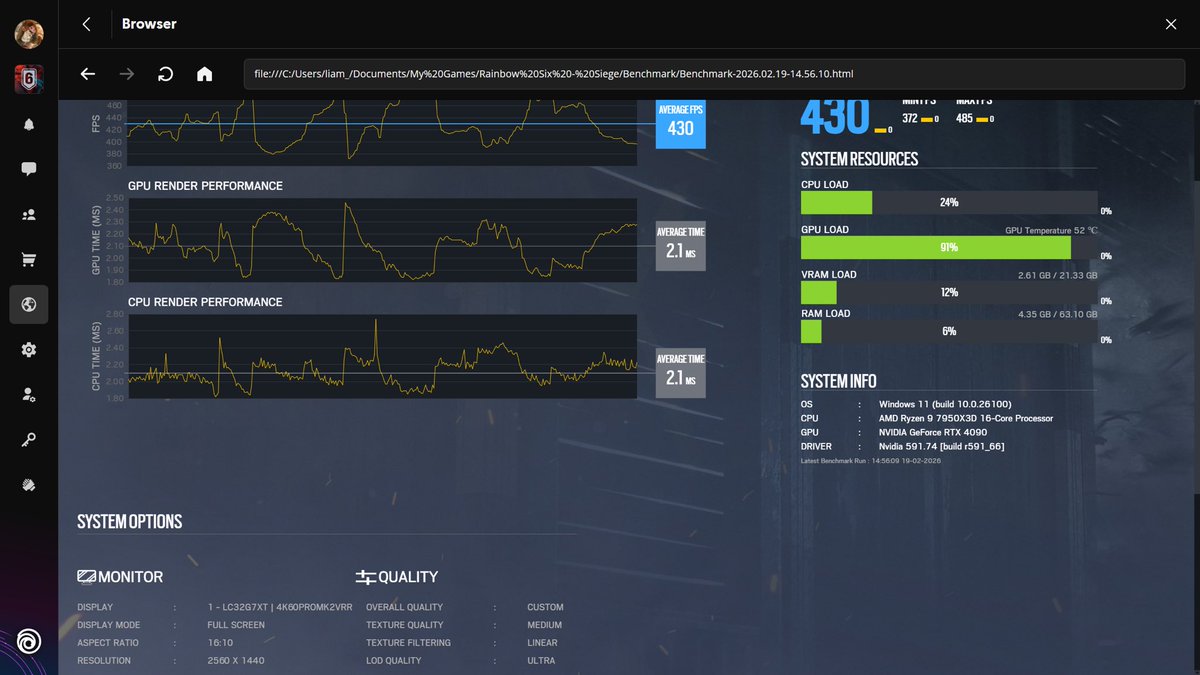Click aspect ratio value 16:10

(x=220, y=643)
